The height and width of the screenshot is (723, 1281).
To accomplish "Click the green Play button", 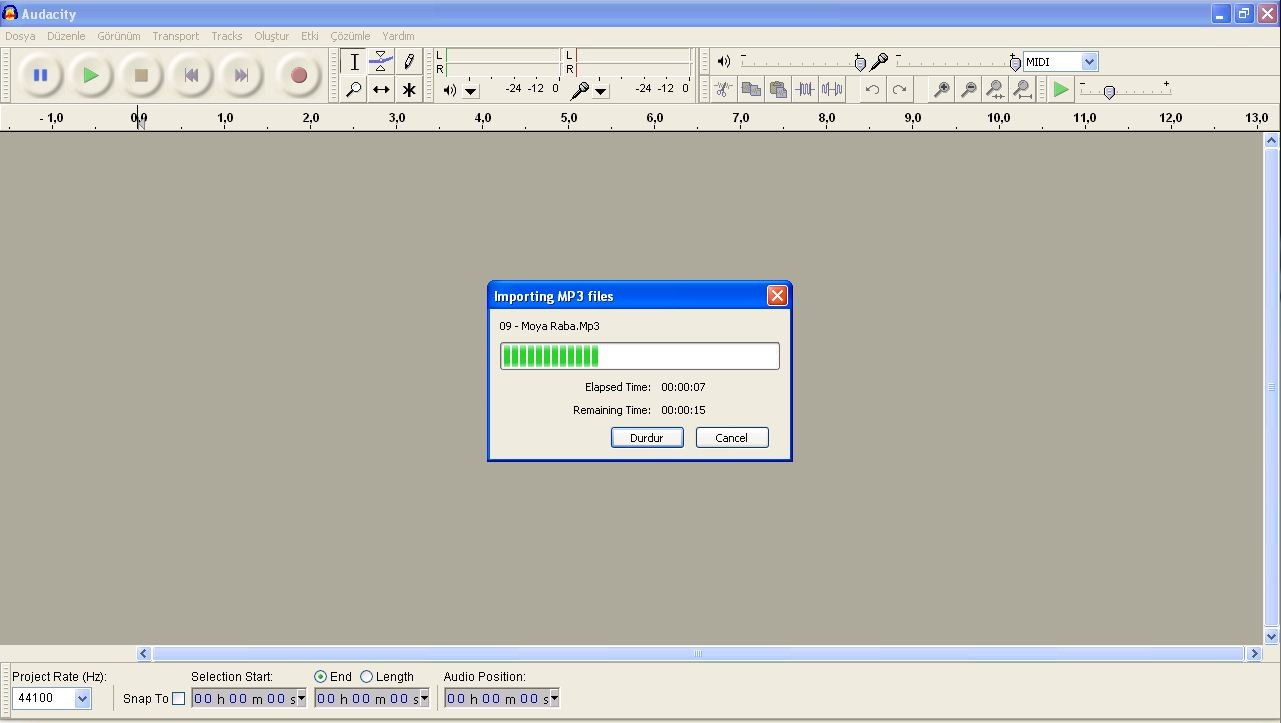I will (91, 75).
